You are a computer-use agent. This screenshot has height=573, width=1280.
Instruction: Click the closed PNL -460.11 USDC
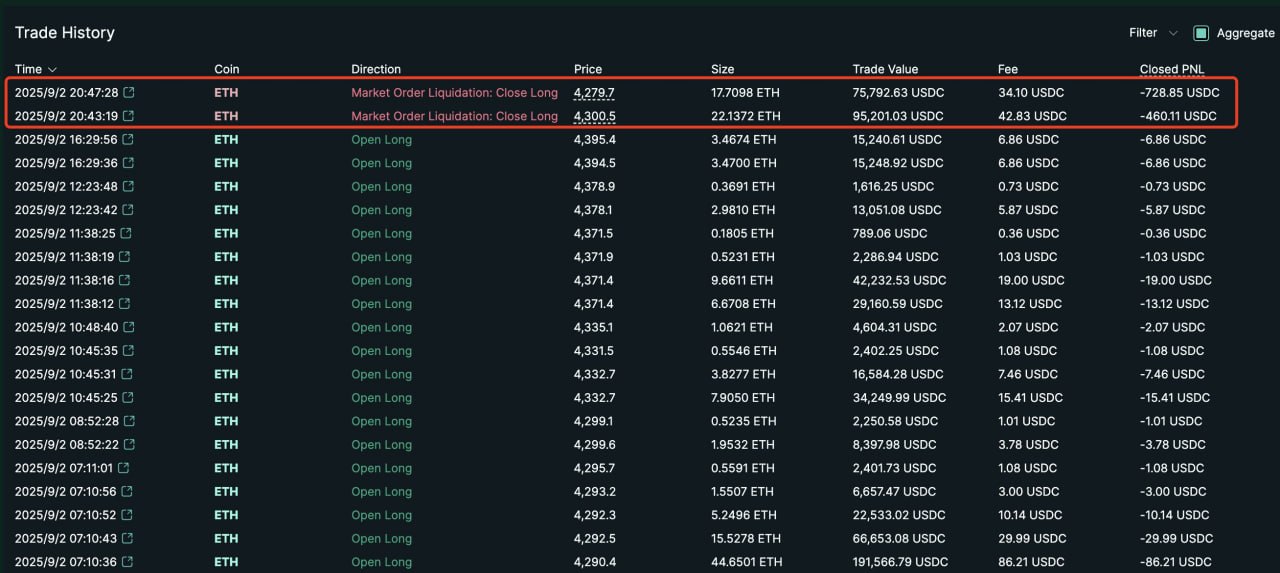click(x=1178, y=116)
